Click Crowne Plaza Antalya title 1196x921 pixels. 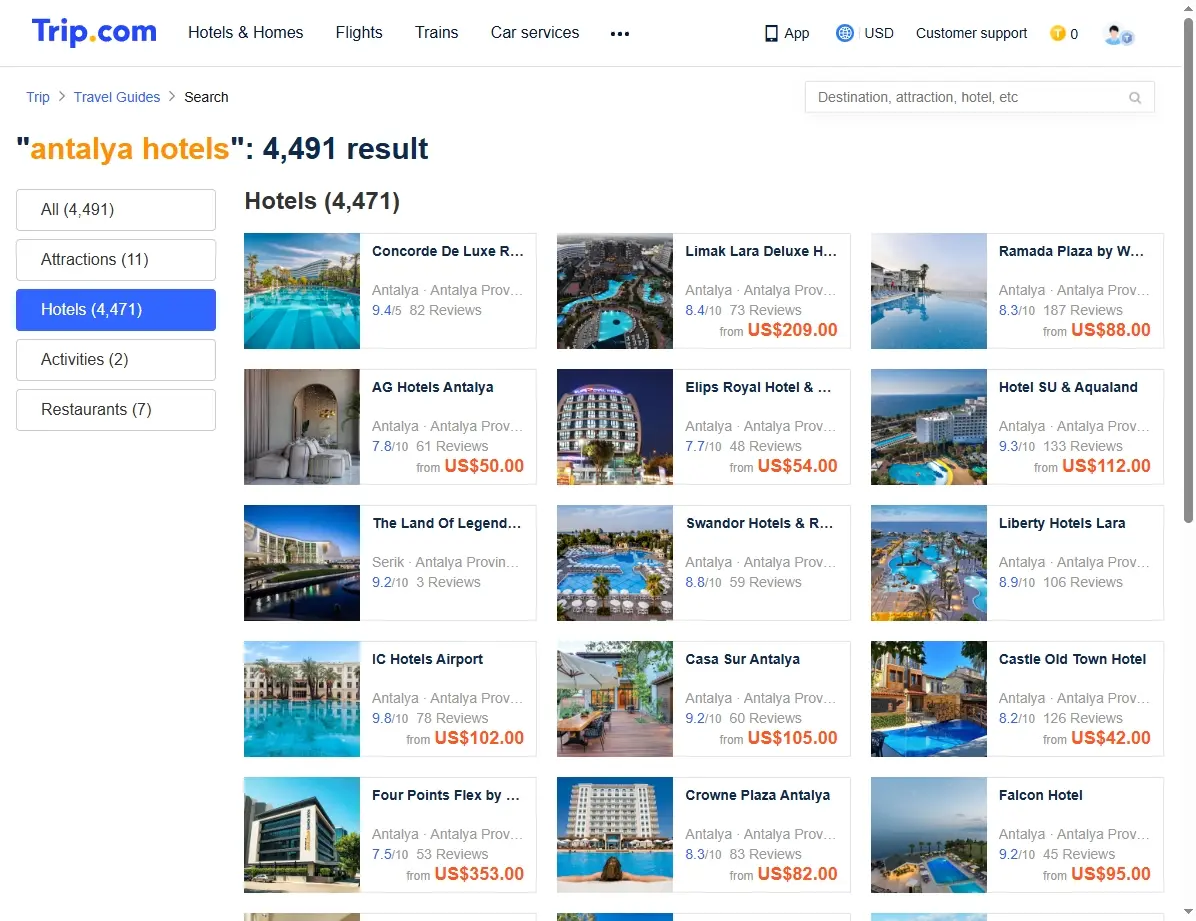[757, 794]
